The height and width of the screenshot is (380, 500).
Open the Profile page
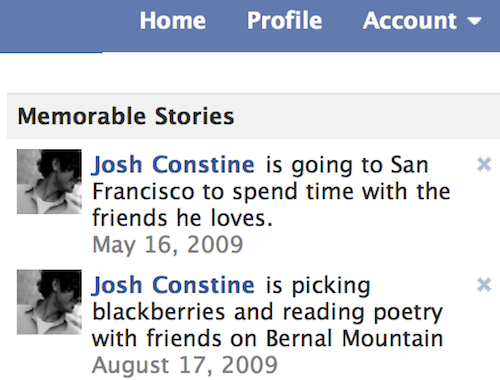pyautogui.click(x=284, y=21)
